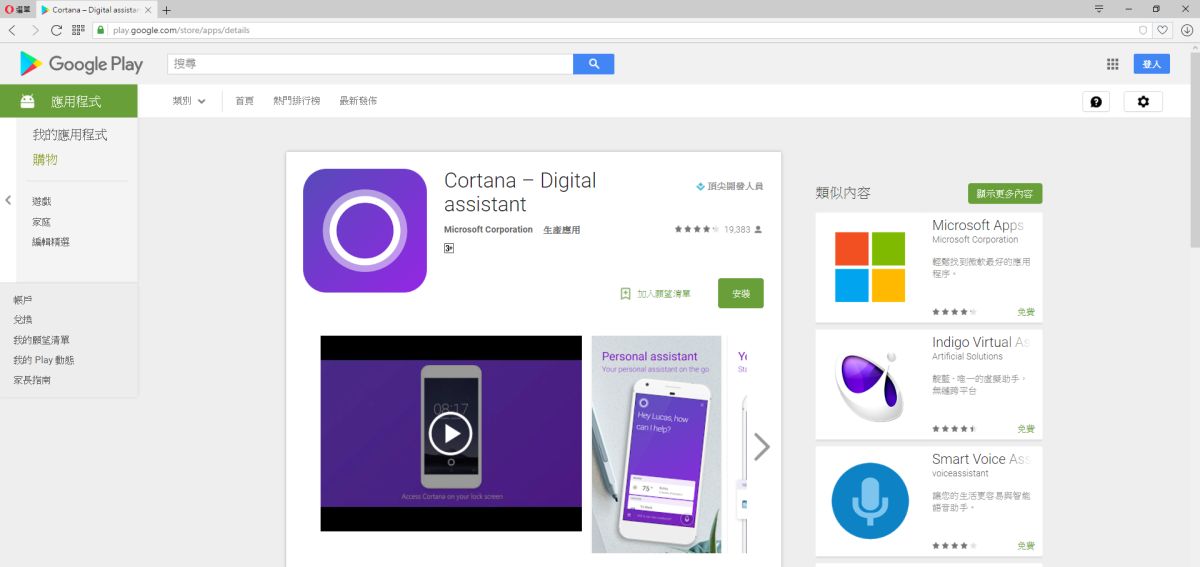Image resolution: width=1200 pixels, height=567 pixels.
Task: Collapse sidebar with the left chevron
Action: pyautogui.click(x=8, y=200)
